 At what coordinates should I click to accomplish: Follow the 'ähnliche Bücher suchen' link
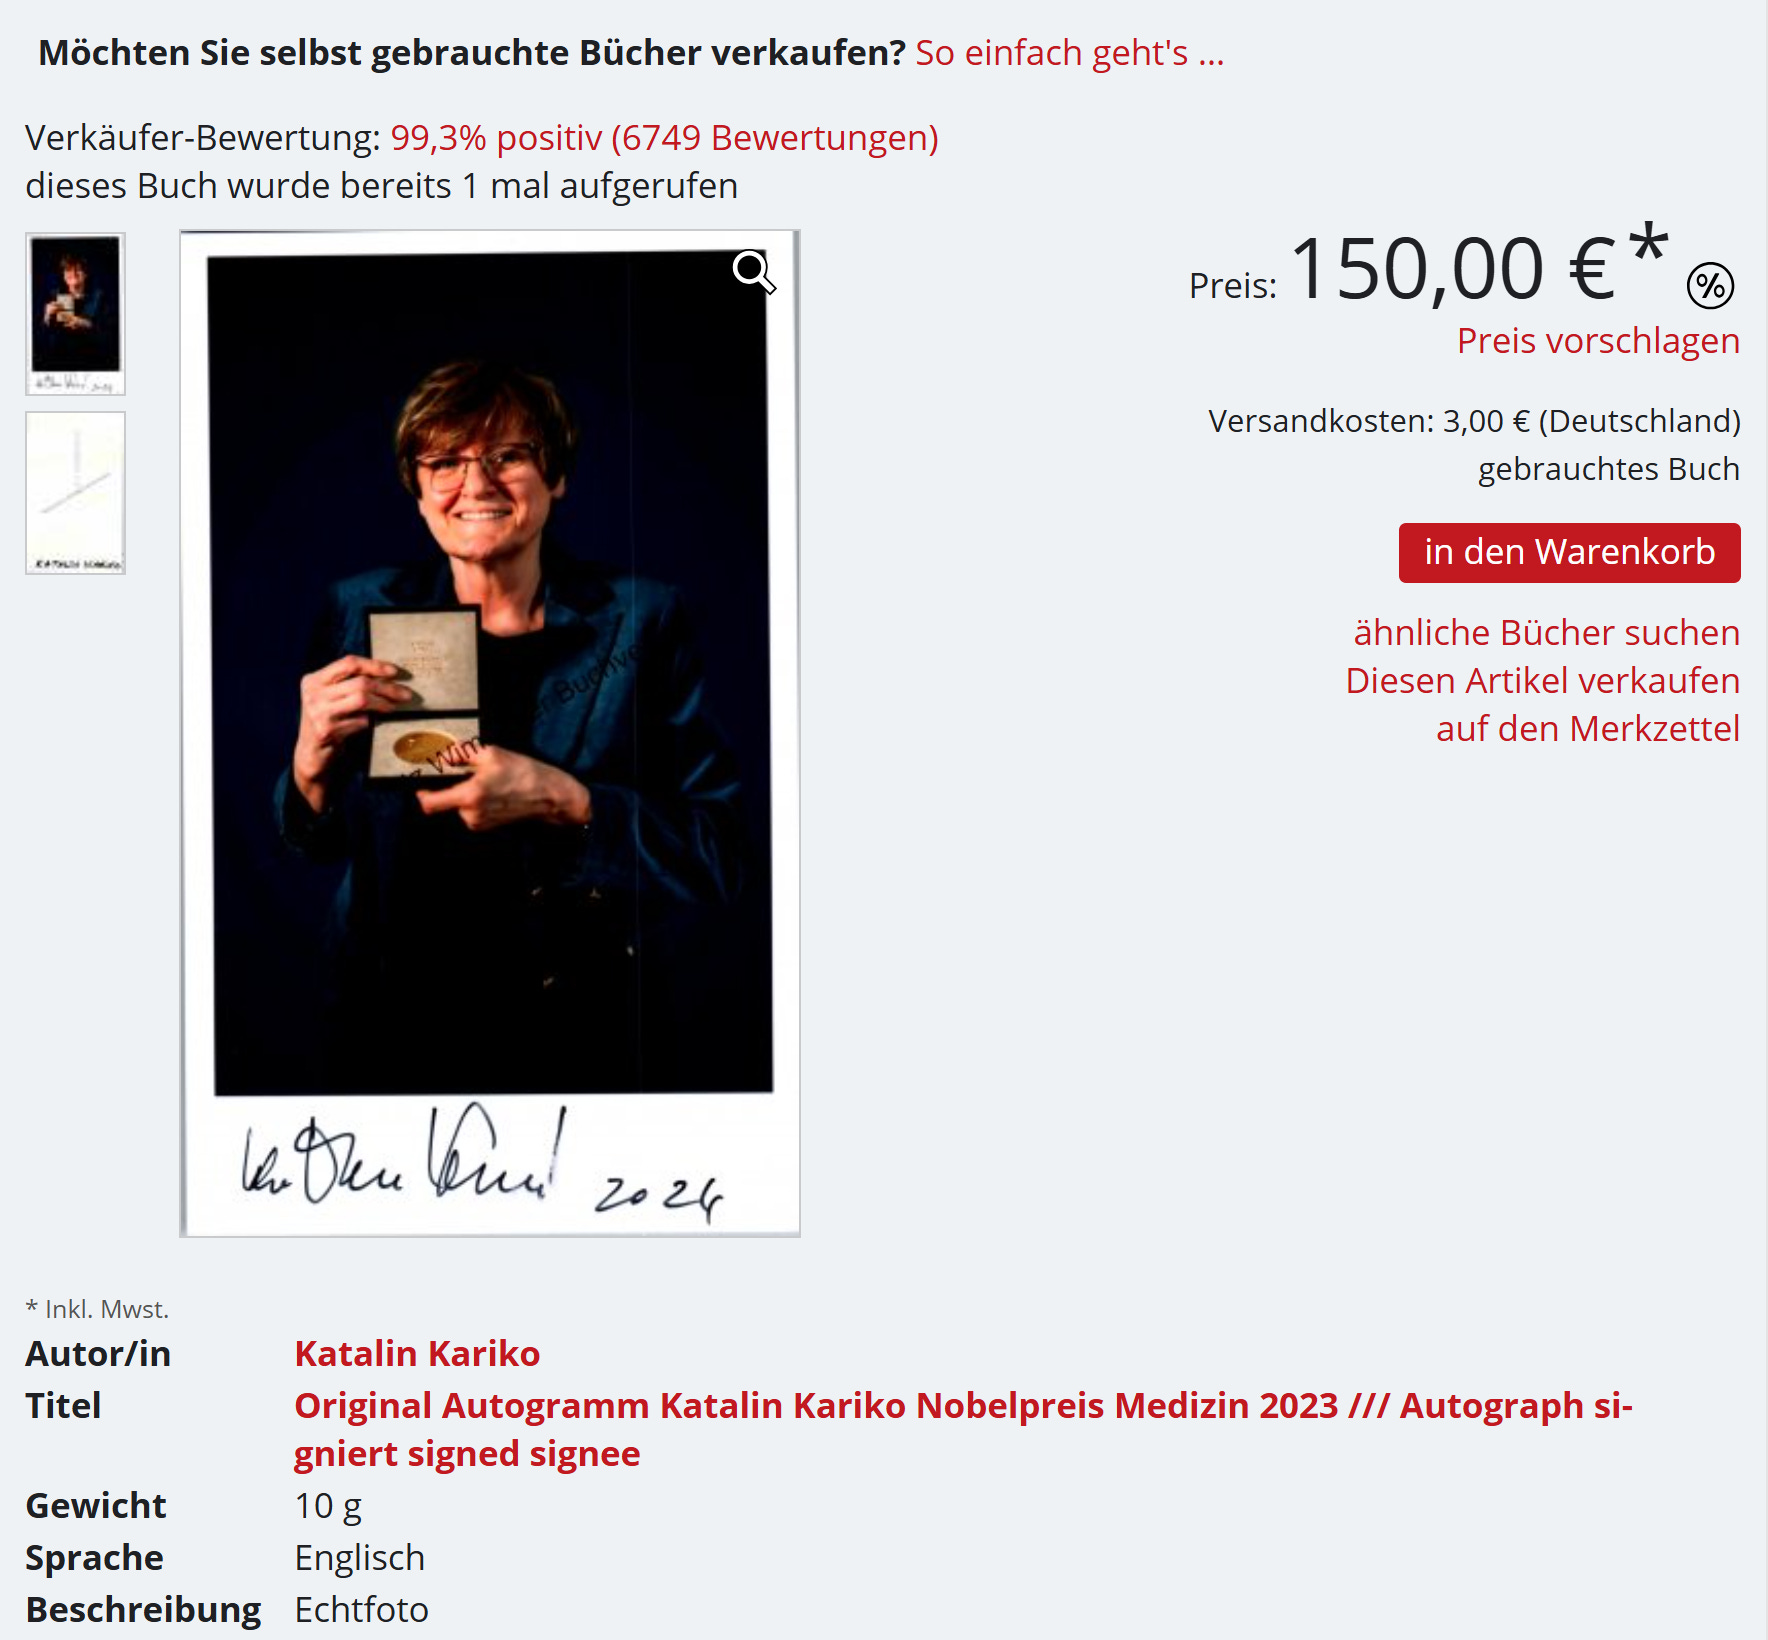(x=1546, y=633)
